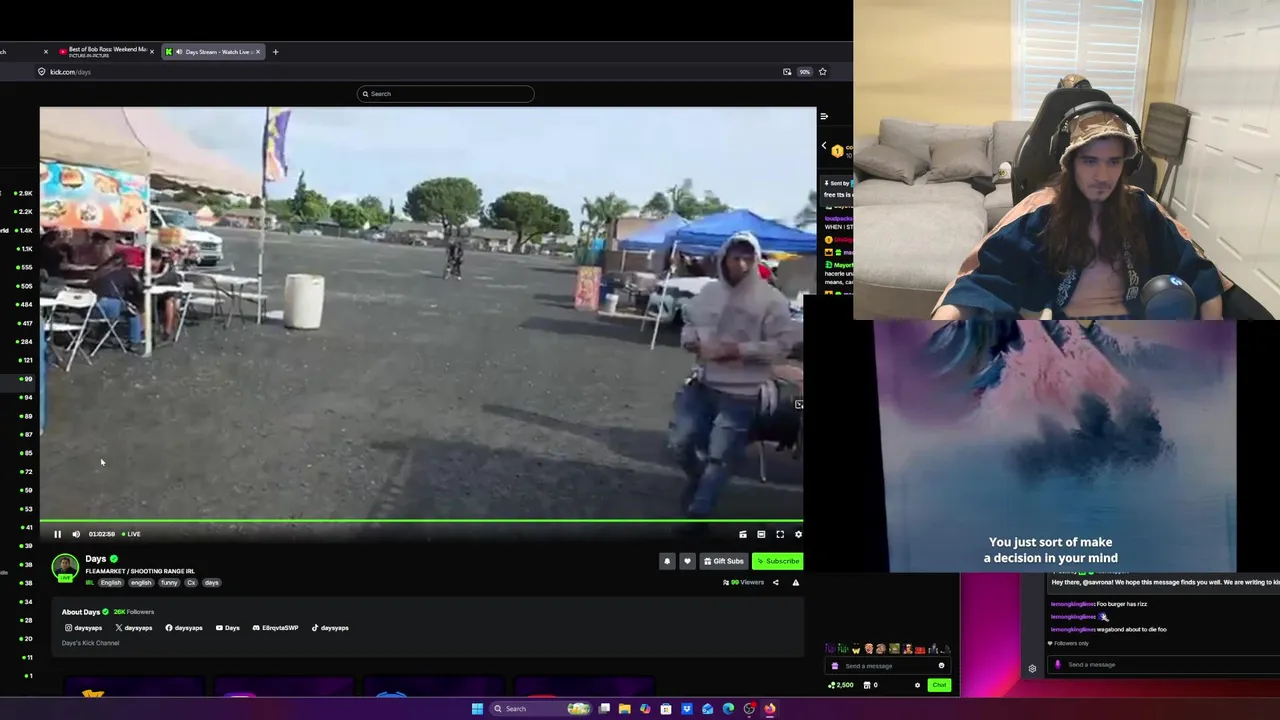Click the 'days' tag chip
The image size is (1280, 720).
click(211, 582)
